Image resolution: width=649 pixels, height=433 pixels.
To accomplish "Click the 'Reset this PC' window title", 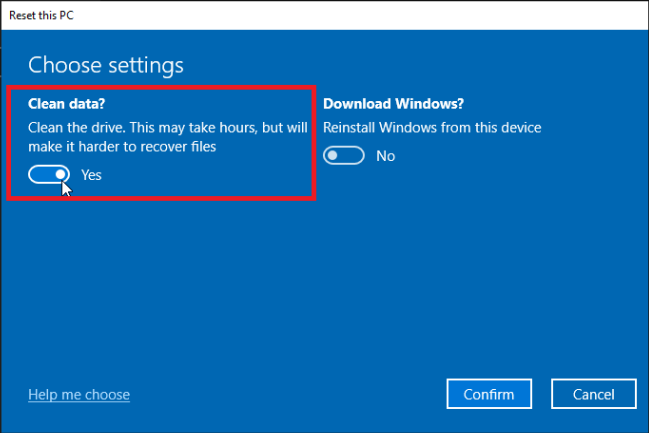I will [x=42, y=15].
